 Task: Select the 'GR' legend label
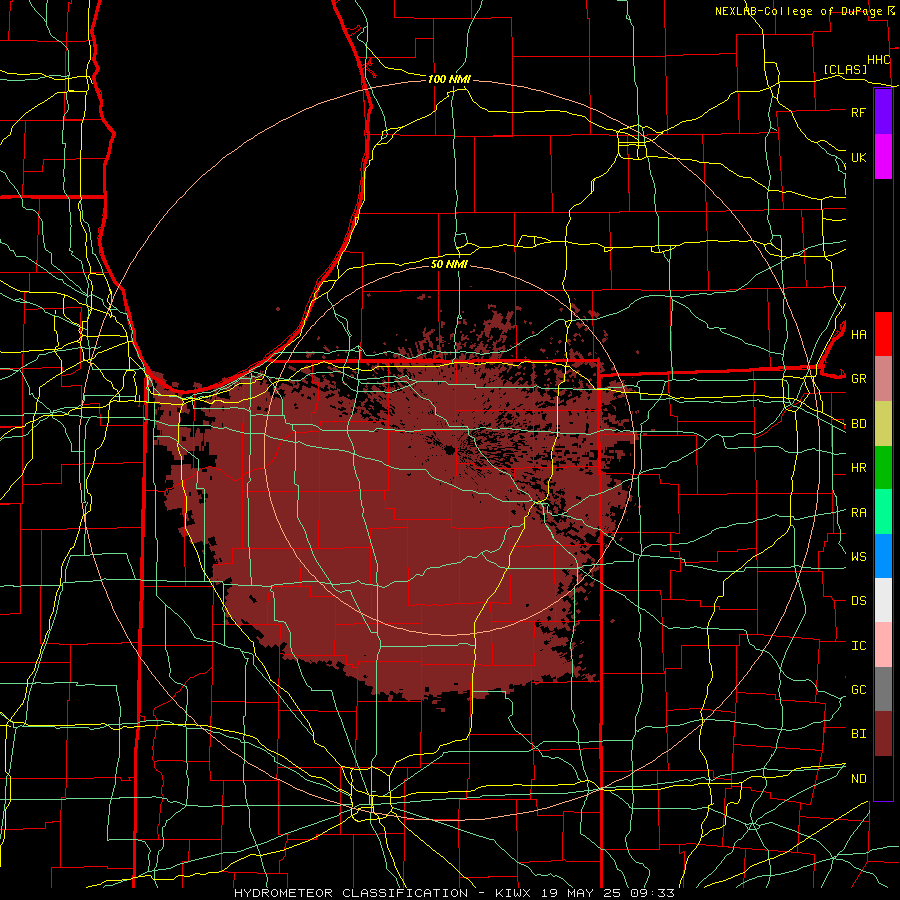pos(858,379)
